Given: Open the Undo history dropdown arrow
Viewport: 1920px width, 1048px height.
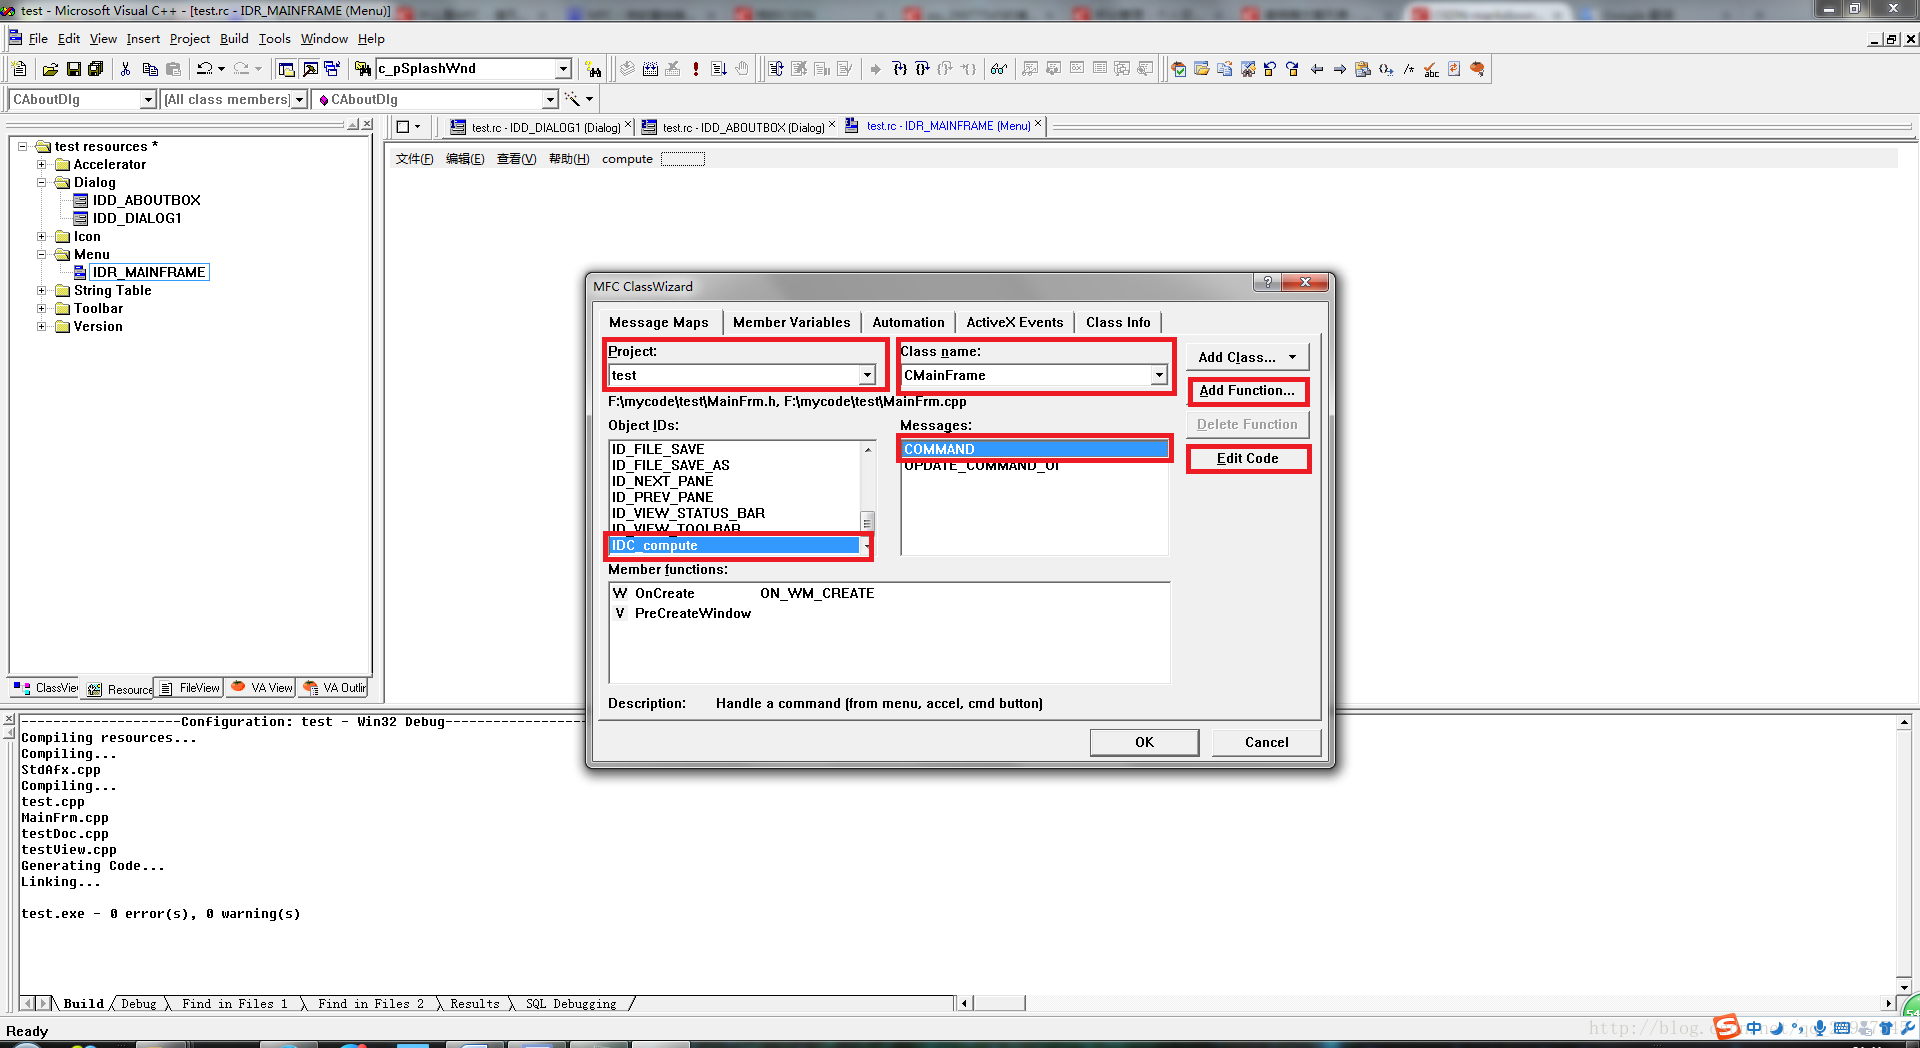Looking at the screenshot, I should click(x=221, y=69).
